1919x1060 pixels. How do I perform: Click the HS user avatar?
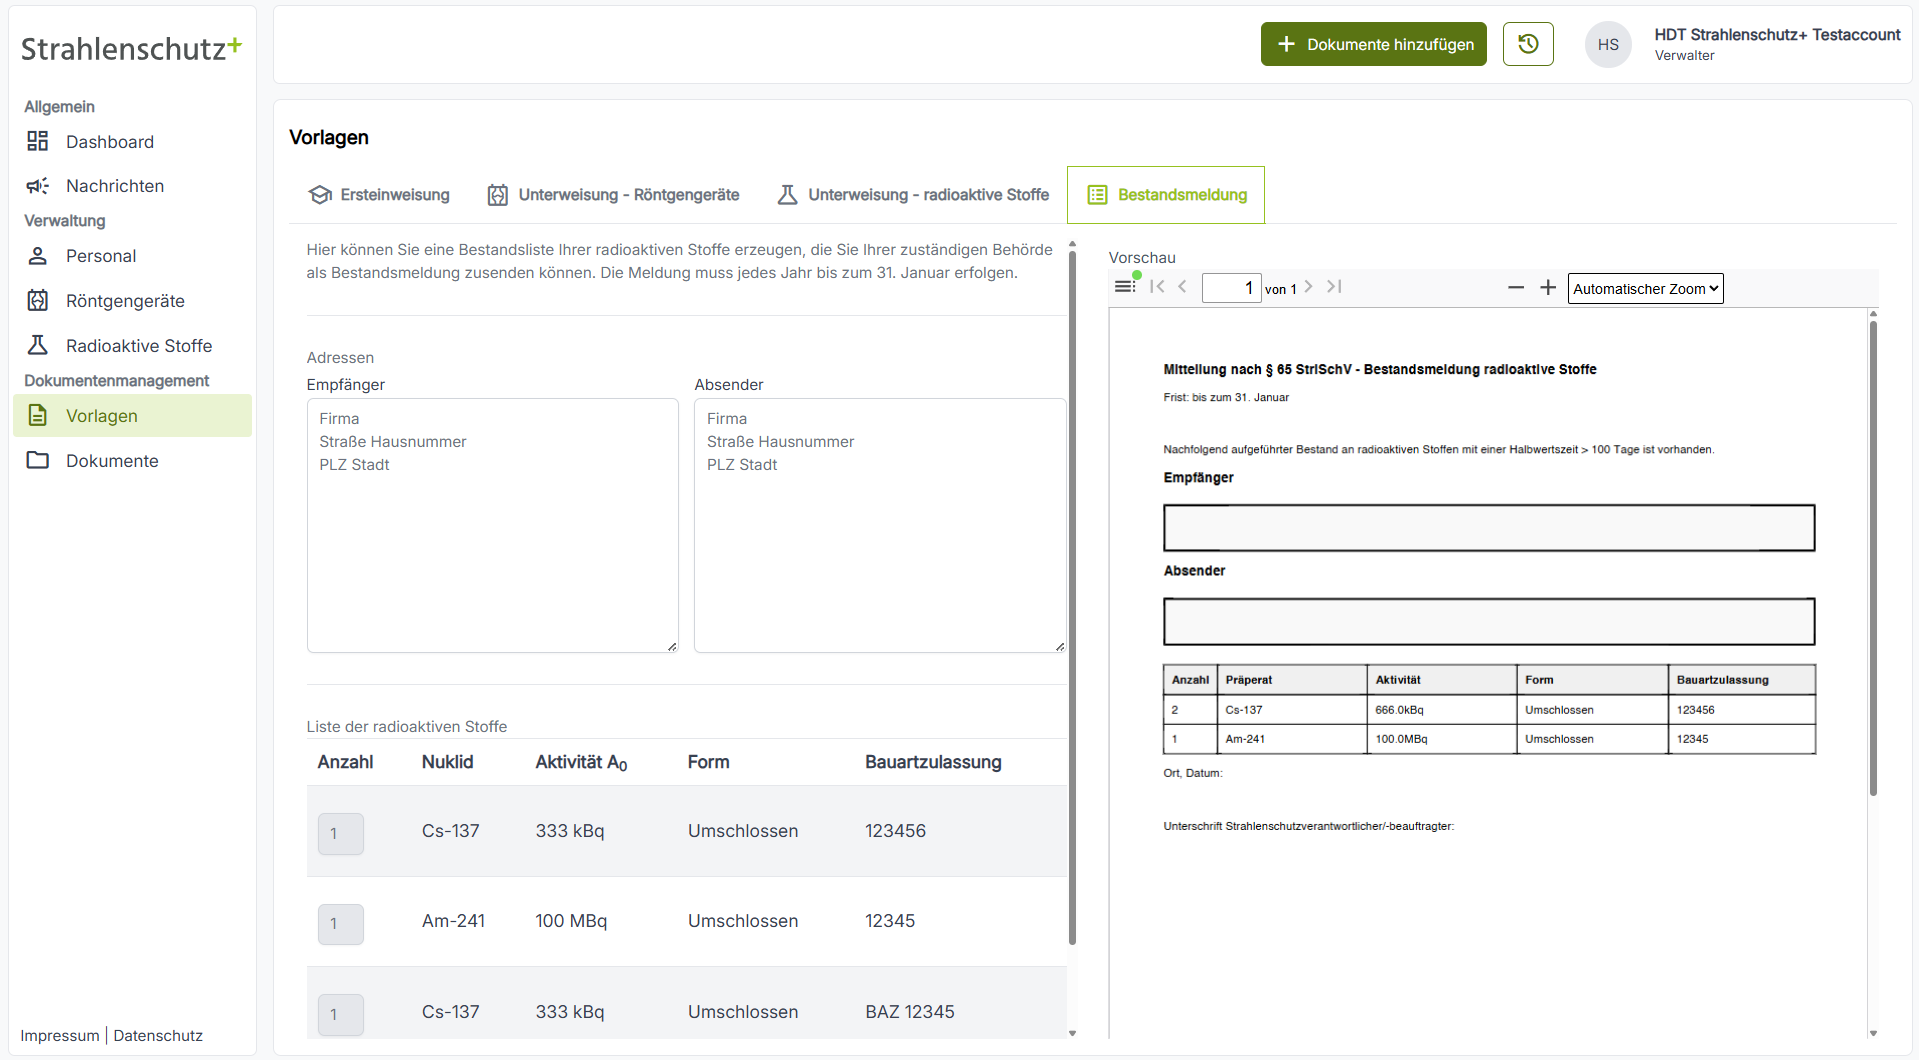(x=1608, y=44)
